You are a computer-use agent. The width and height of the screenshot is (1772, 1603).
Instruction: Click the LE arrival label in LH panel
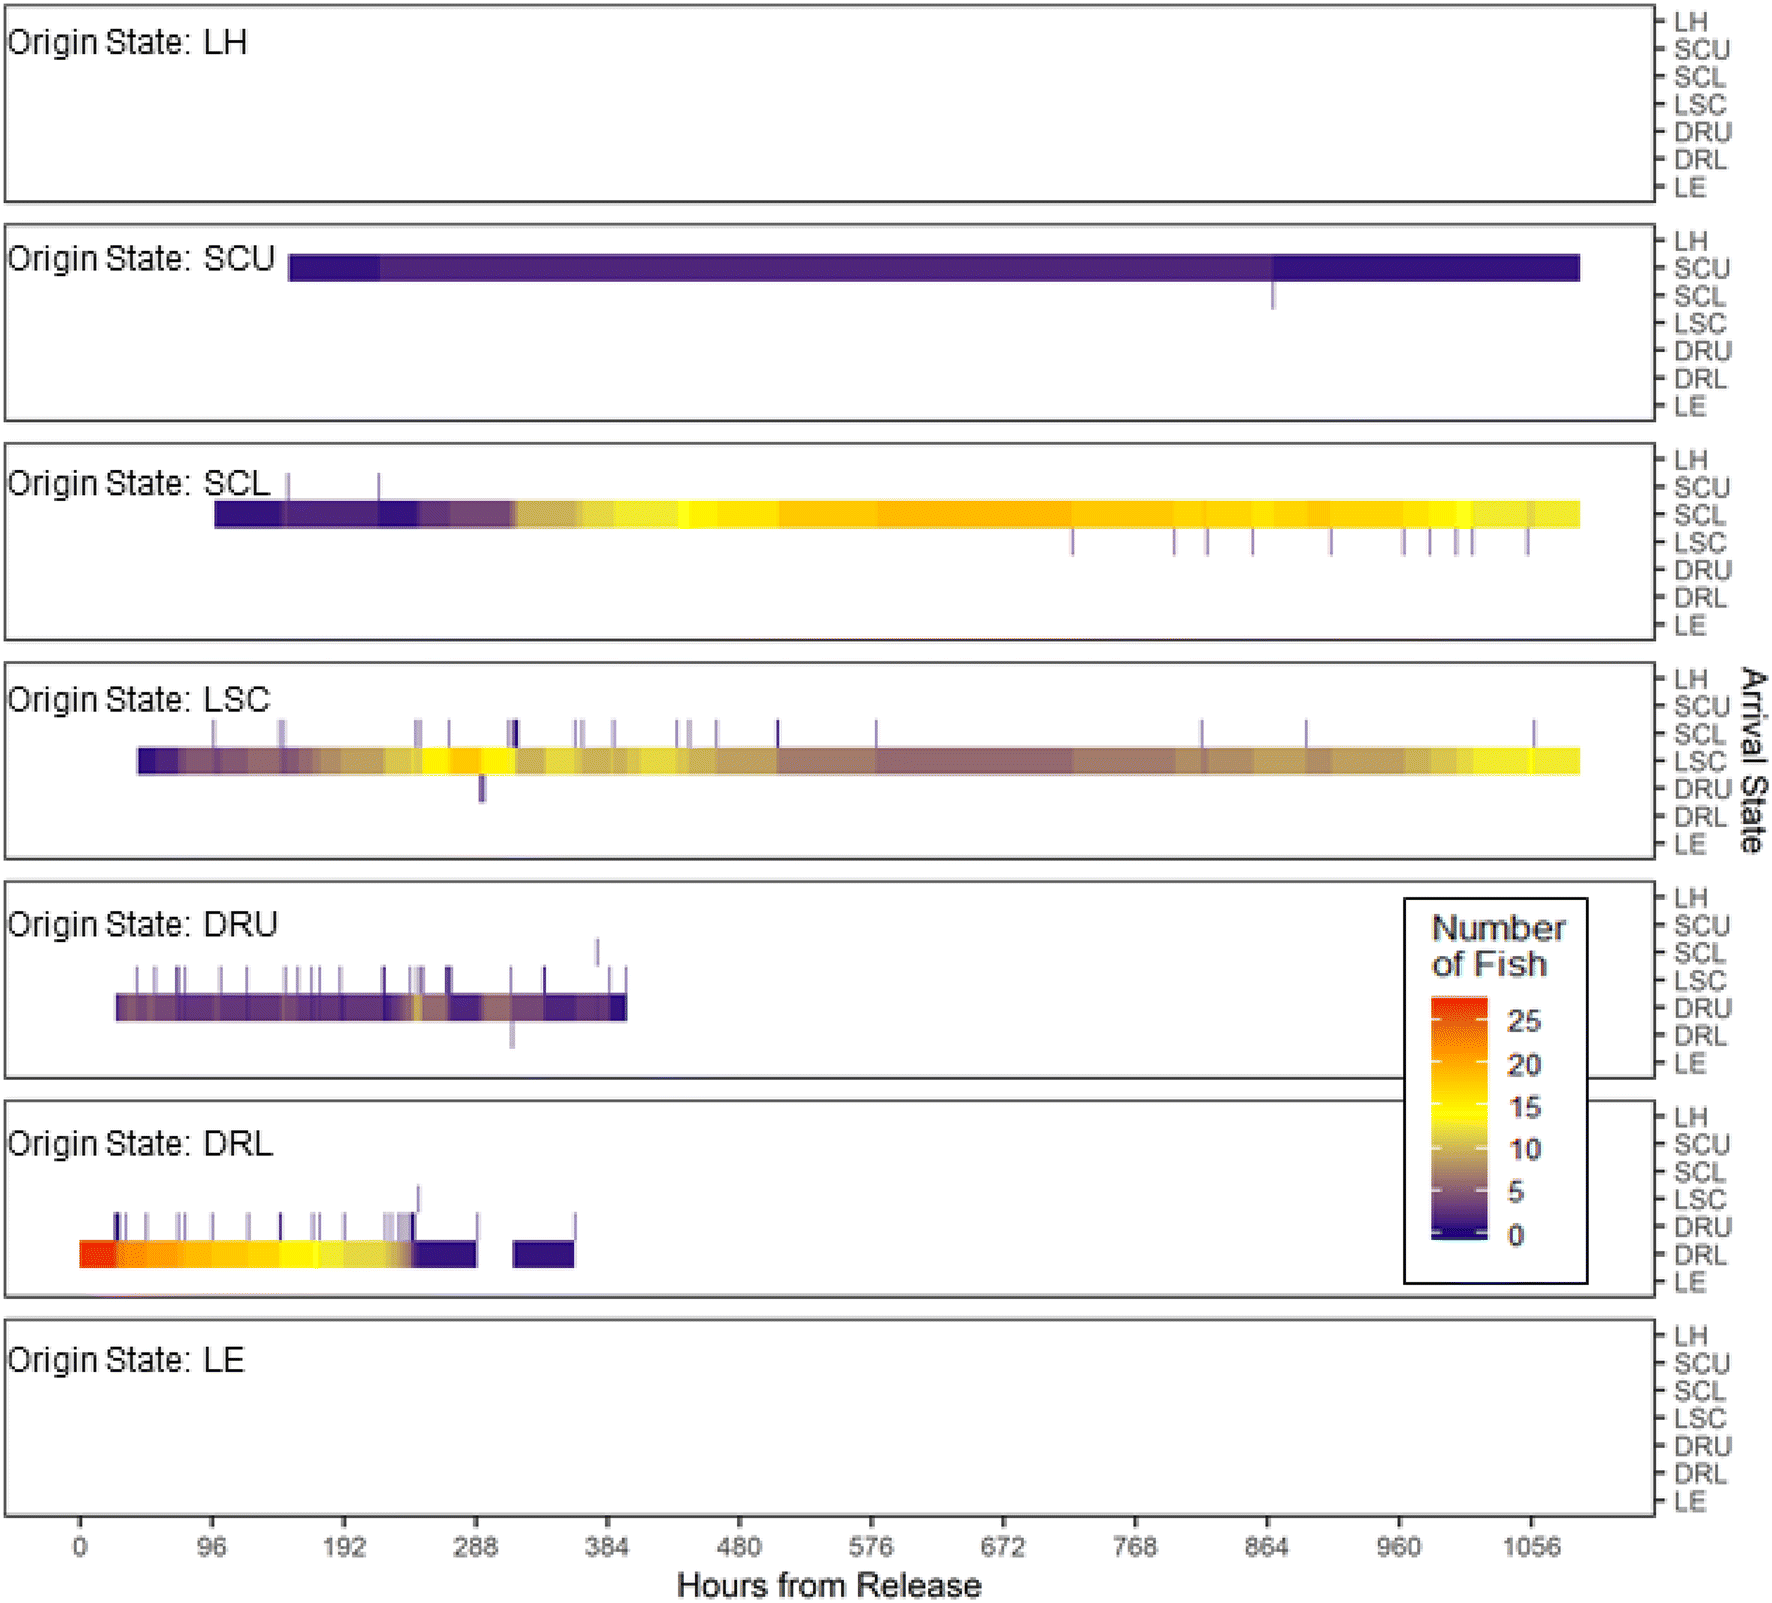(x=1690, y=187)
